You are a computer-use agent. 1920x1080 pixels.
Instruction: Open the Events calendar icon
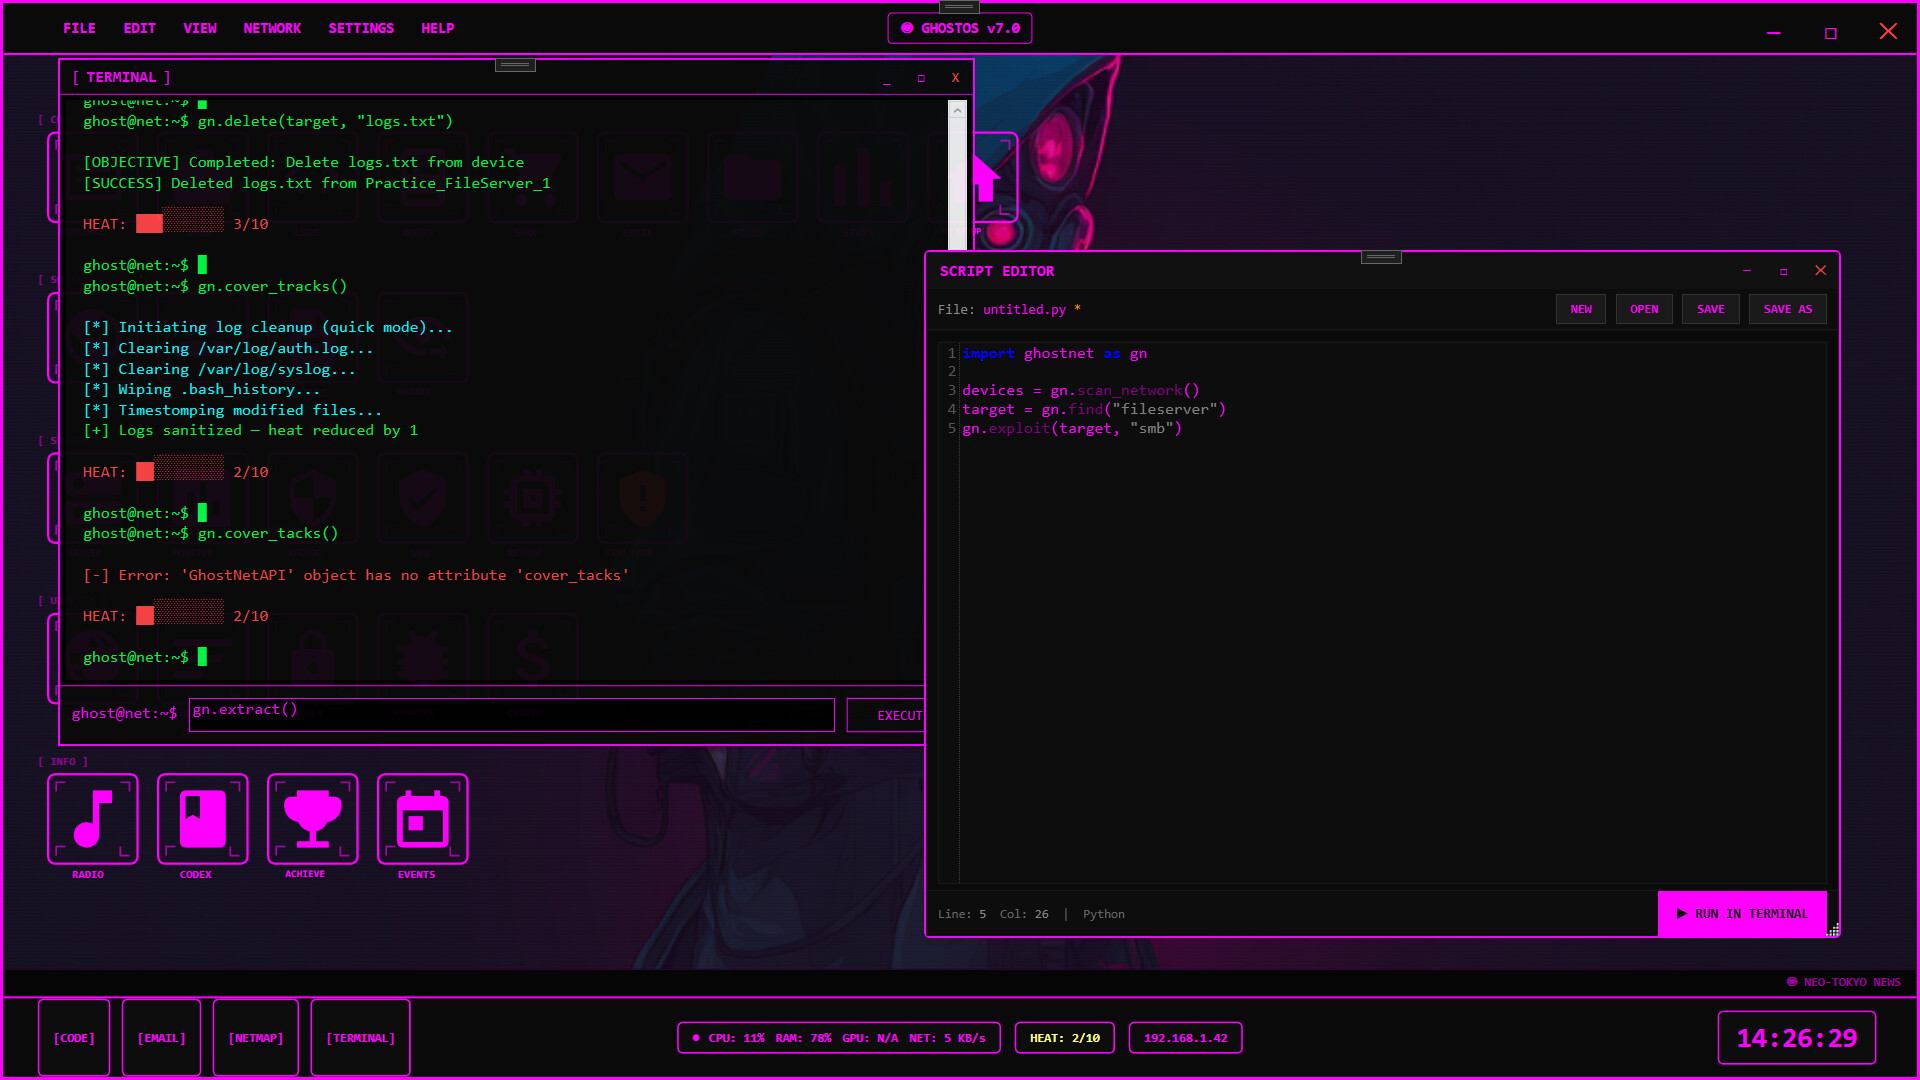click(423, 819)
